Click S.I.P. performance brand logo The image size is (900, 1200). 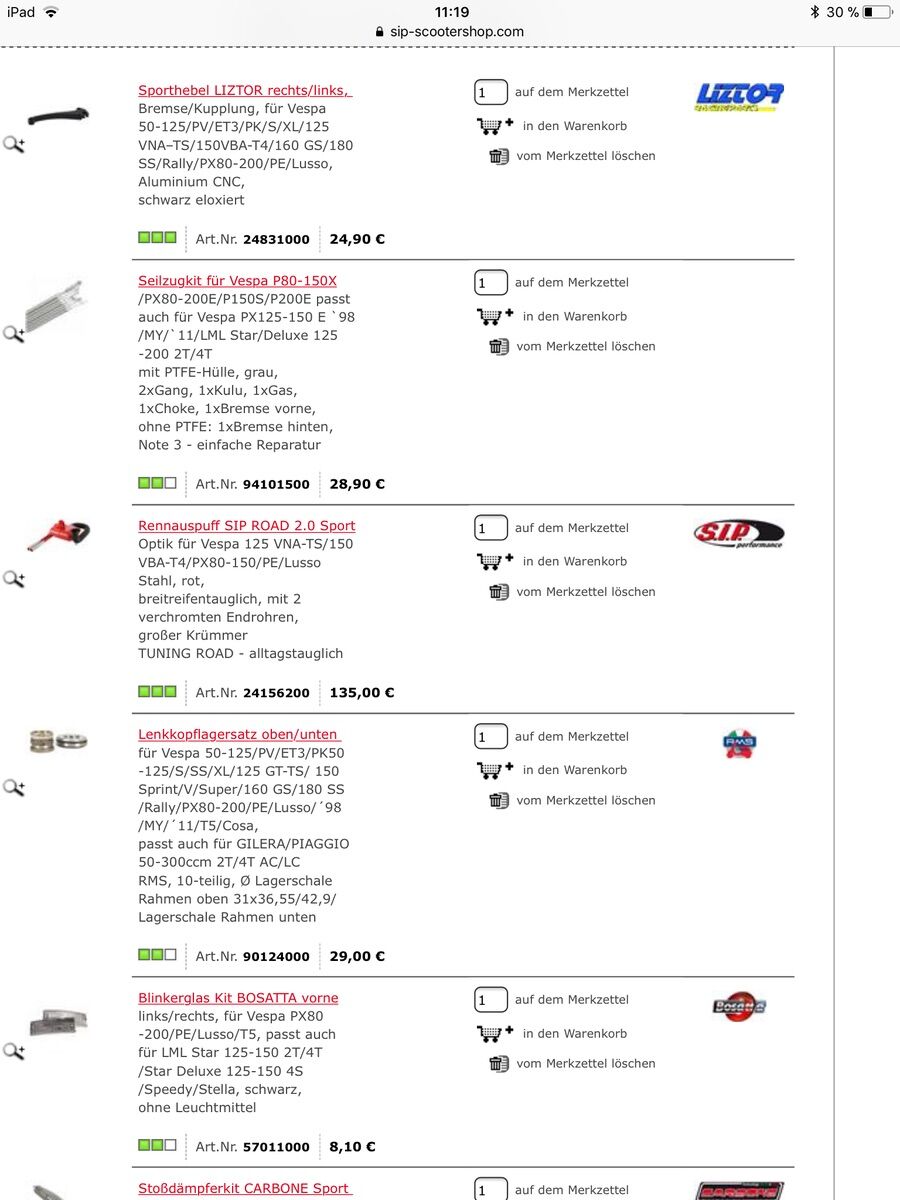coord(738,534)
